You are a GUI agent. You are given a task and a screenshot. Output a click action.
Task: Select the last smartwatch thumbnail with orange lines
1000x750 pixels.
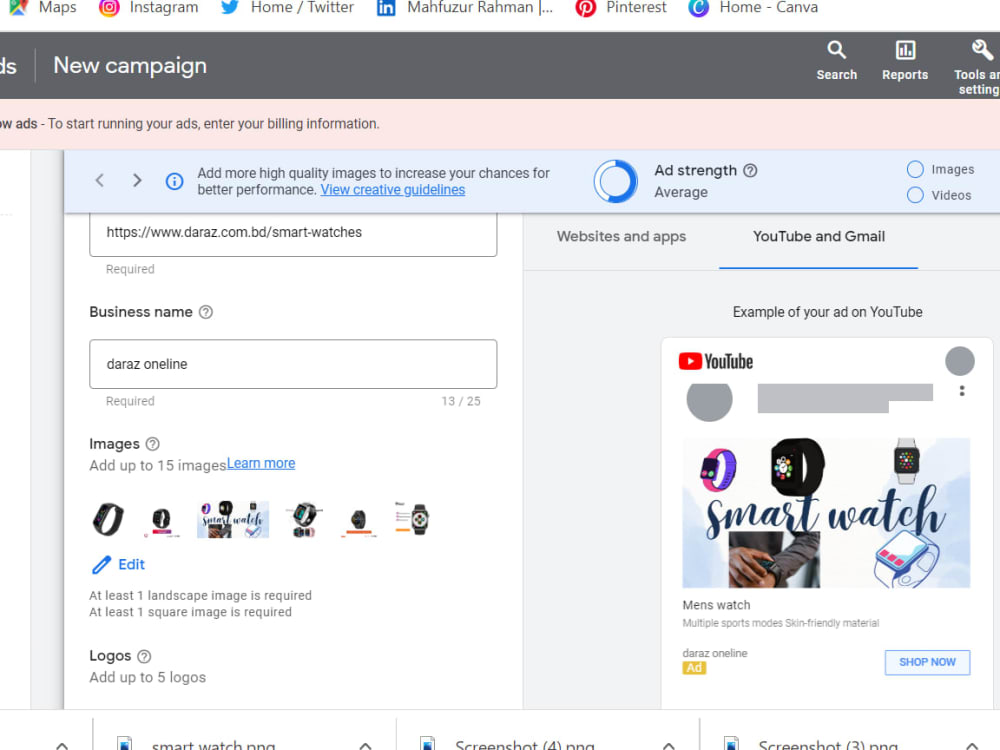(412, 518)
